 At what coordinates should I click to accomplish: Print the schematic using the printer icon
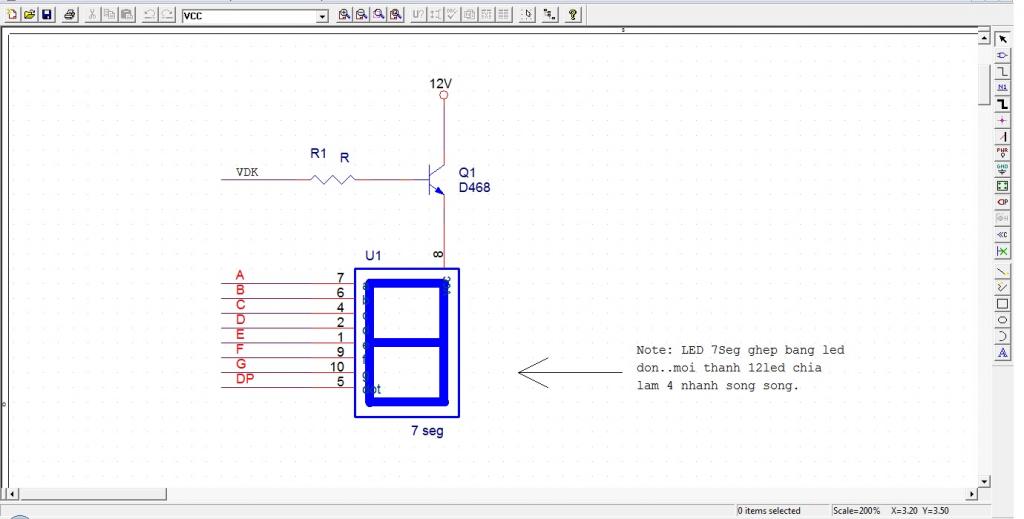[x=70, y=14]
